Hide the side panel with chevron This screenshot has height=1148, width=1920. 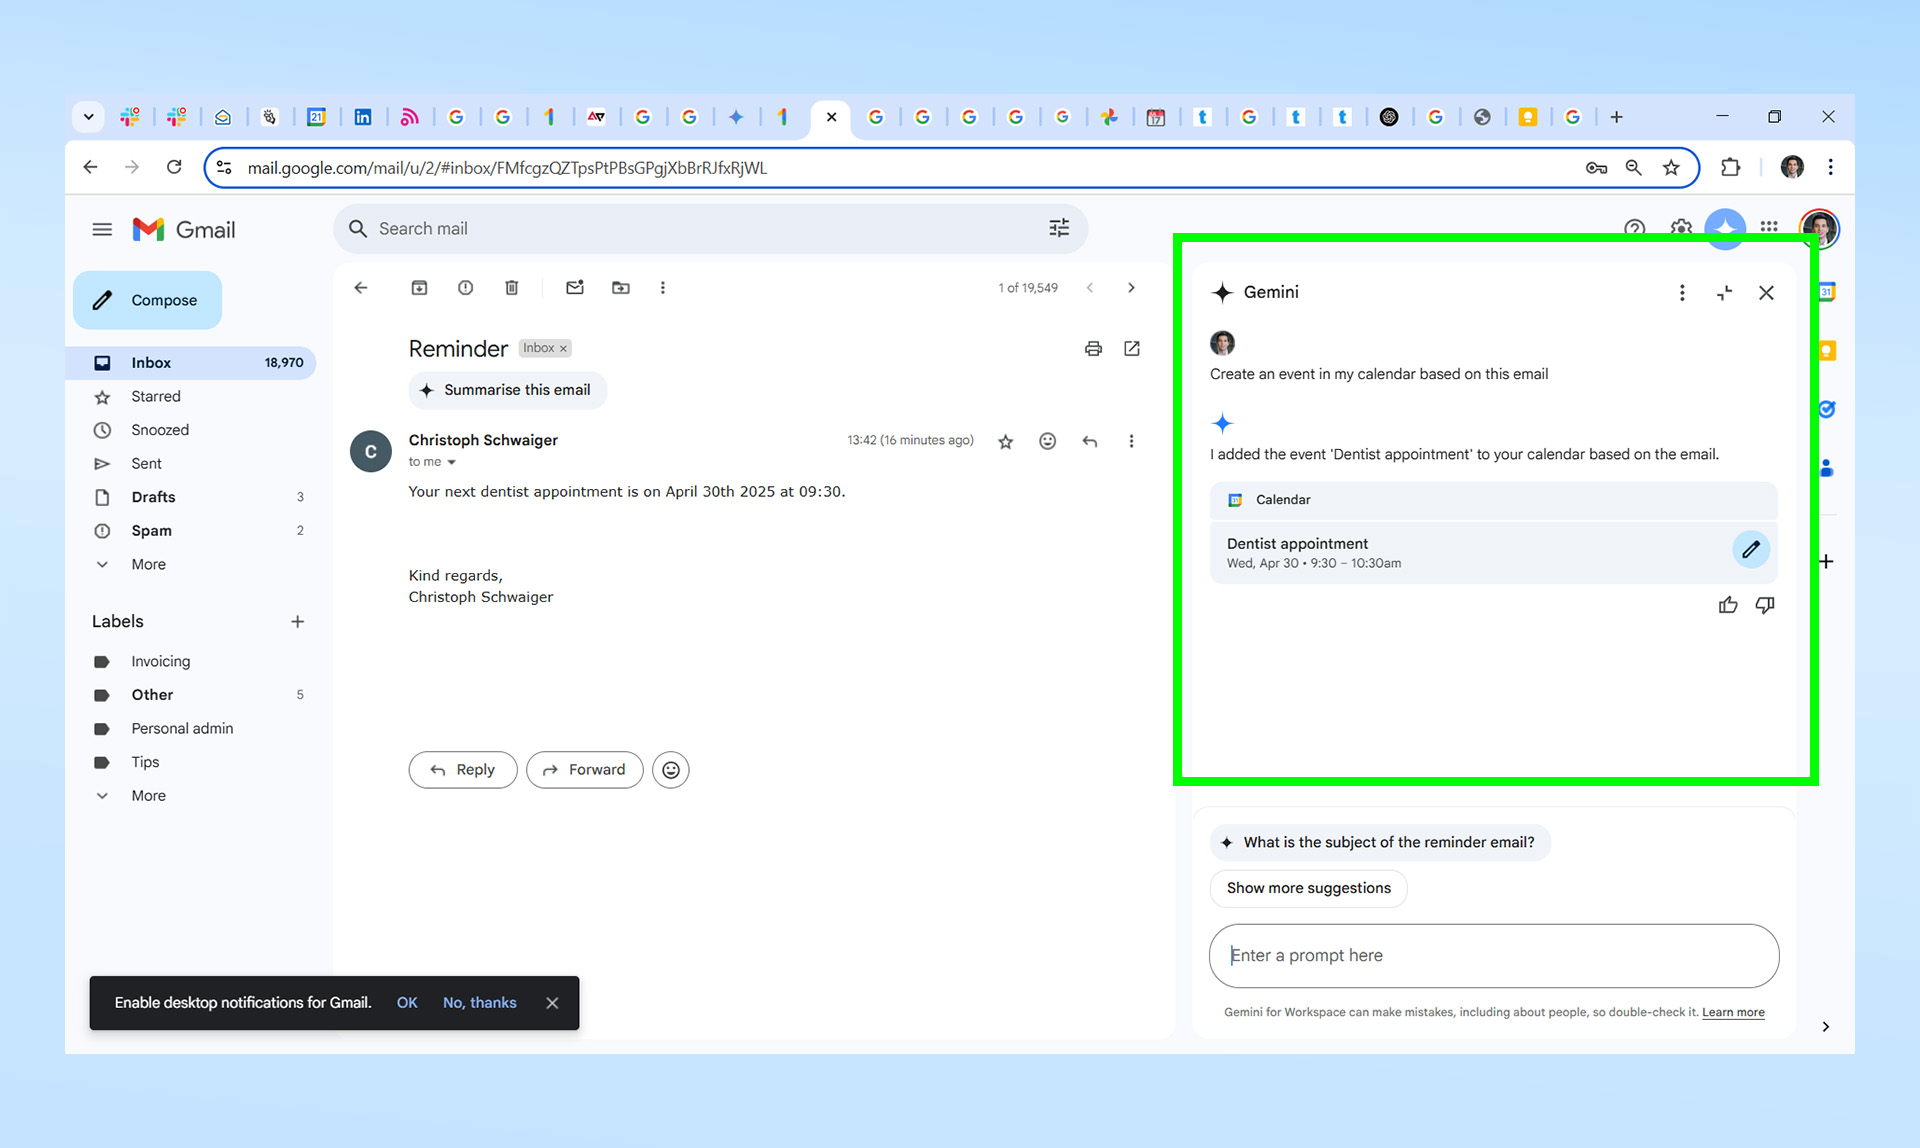[1825, 1027]
